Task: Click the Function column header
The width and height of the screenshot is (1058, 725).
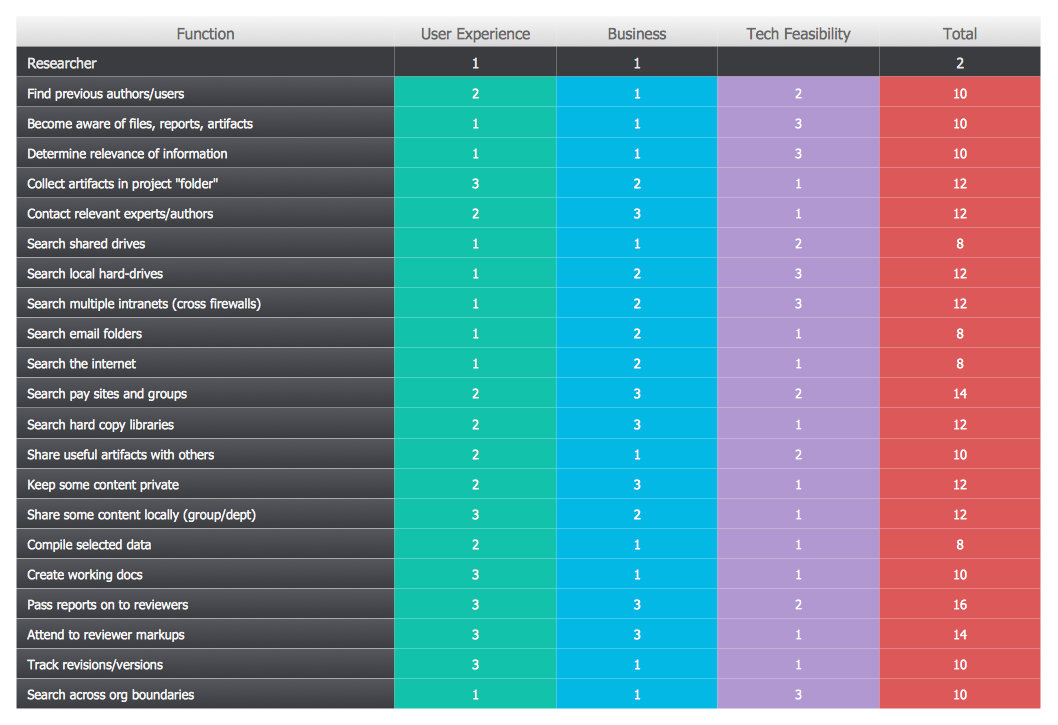Action: click(205, 34)
